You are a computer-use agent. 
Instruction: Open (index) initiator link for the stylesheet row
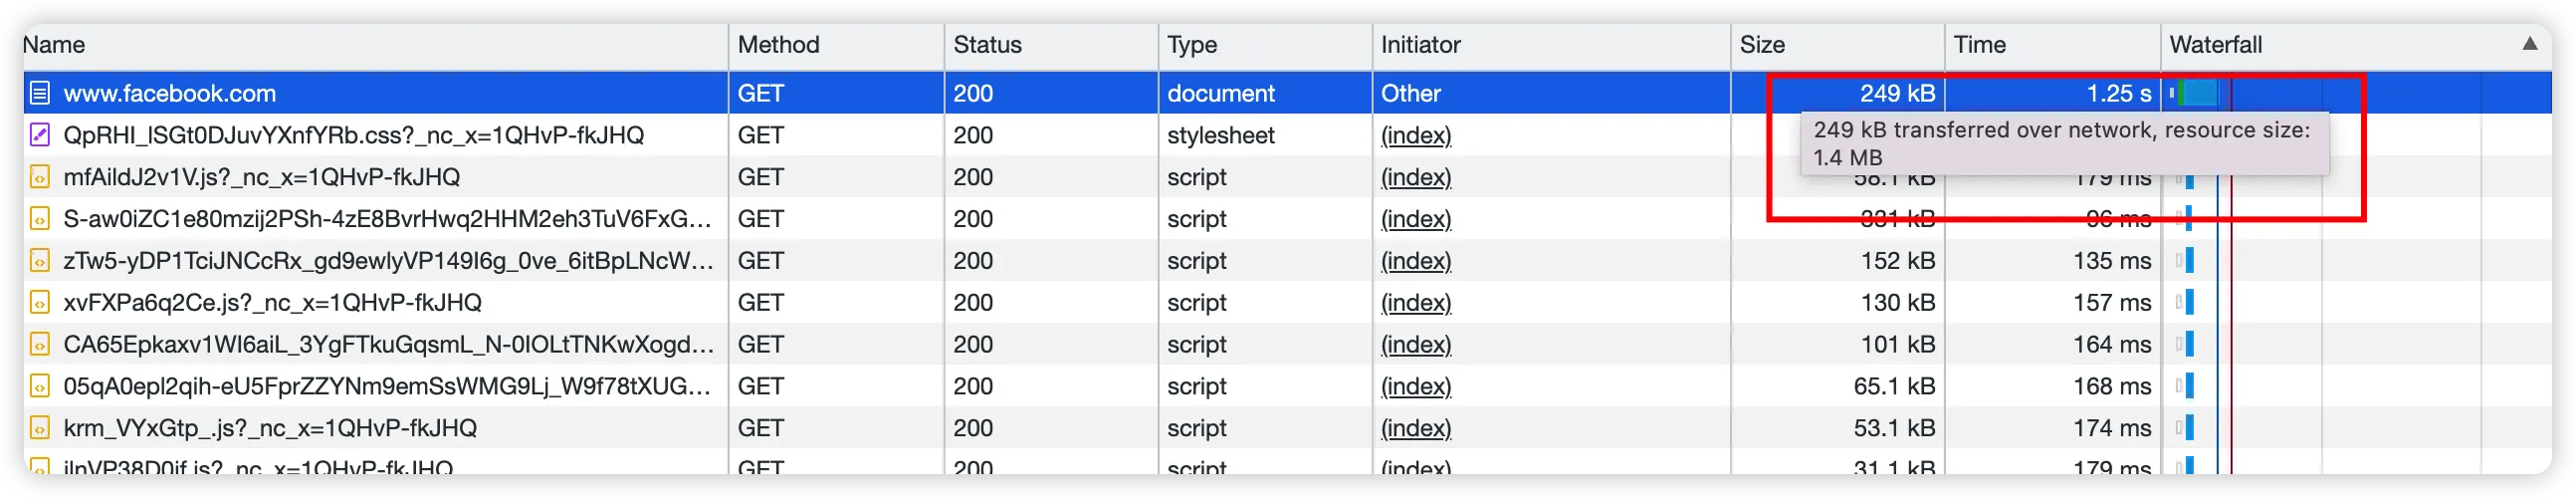click(1416, 135)
